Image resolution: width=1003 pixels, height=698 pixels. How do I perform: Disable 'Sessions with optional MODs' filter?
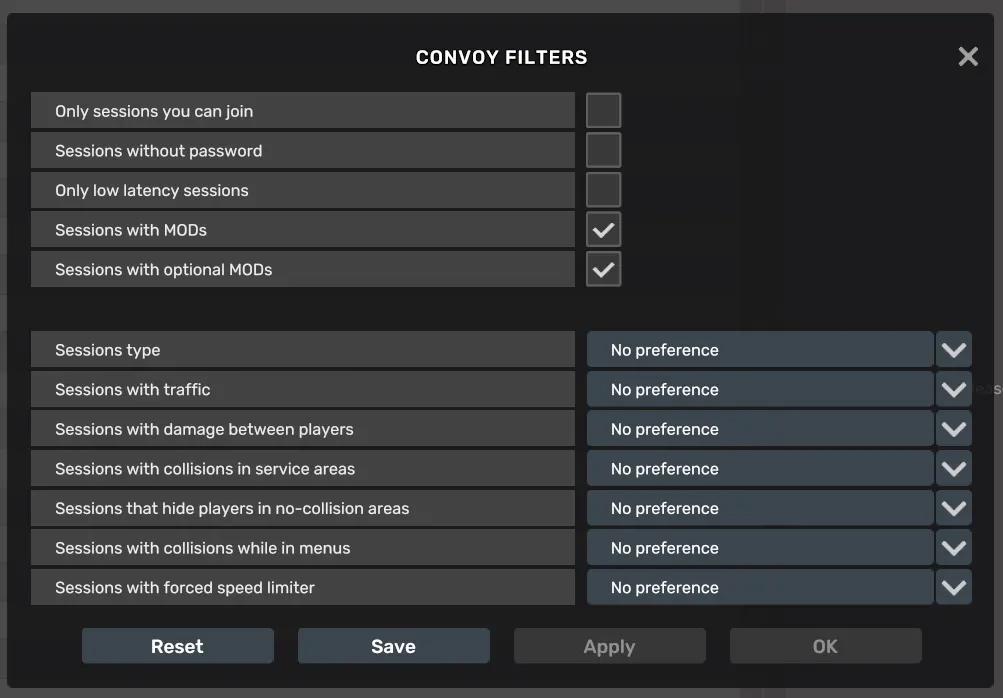(x=603, y=268)
